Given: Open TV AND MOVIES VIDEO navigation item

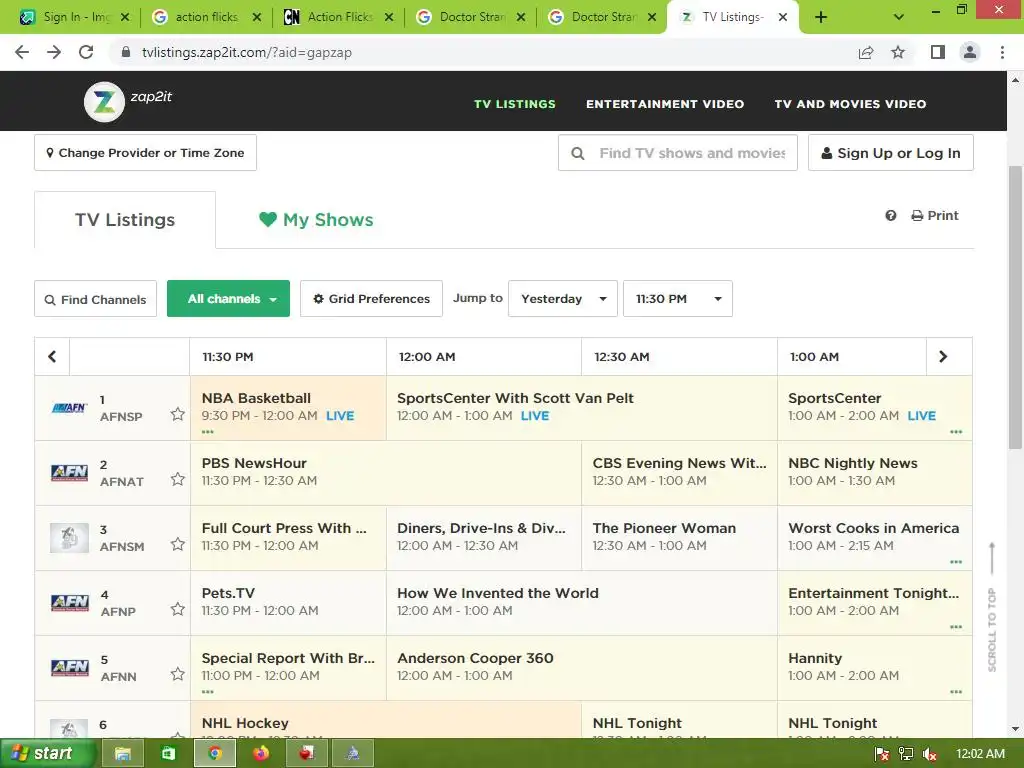Looking at the screenshot, I should 850,104.
